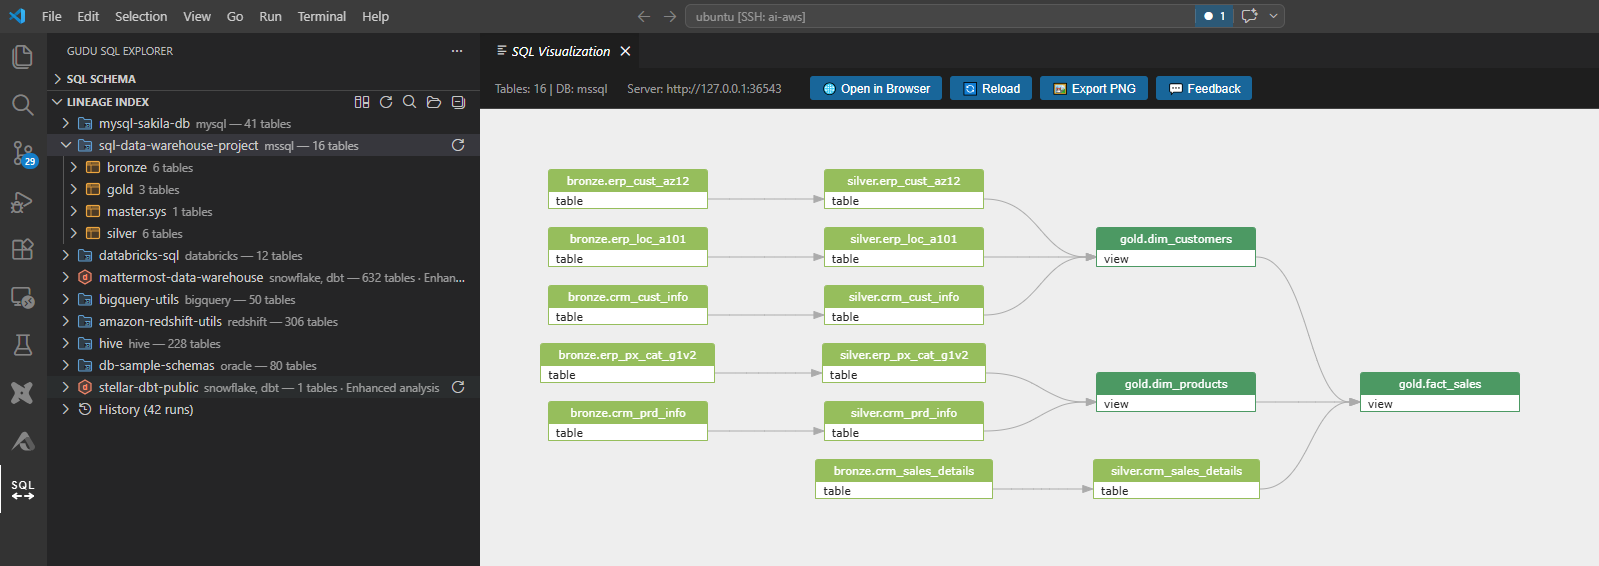Click the Reload button
Screen dimensions: 1599x566
click(x=991, y=88)
